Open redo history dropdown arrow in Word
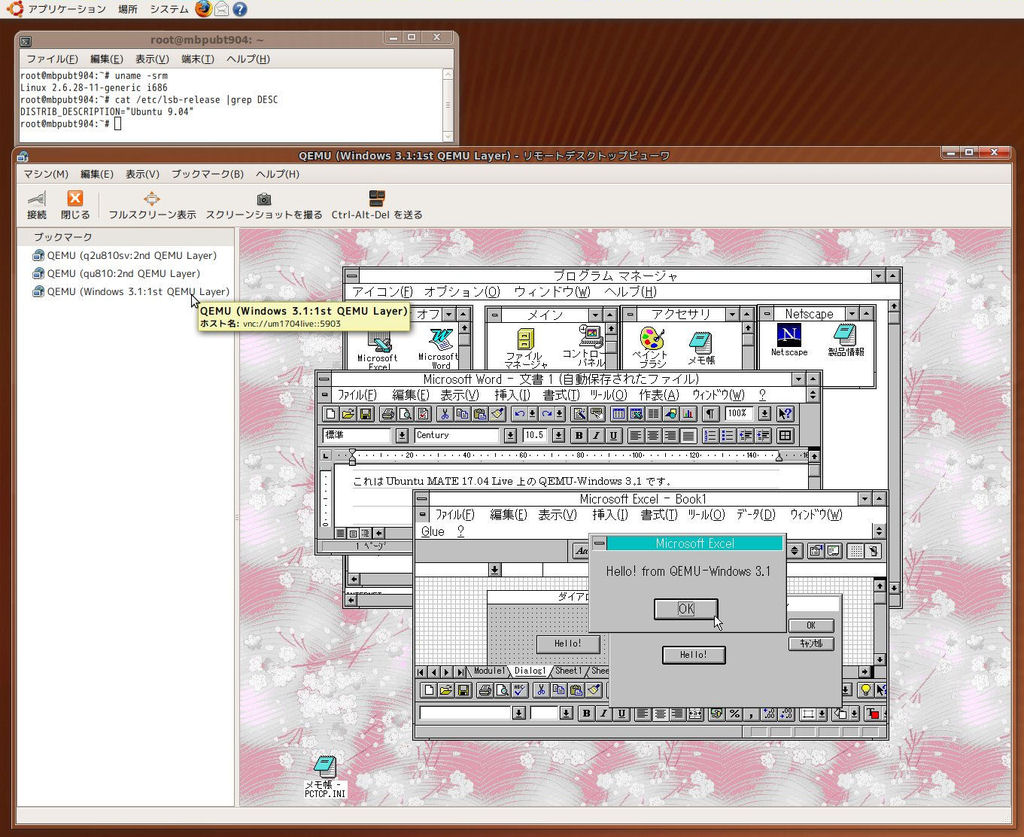 tap(560, 413)
